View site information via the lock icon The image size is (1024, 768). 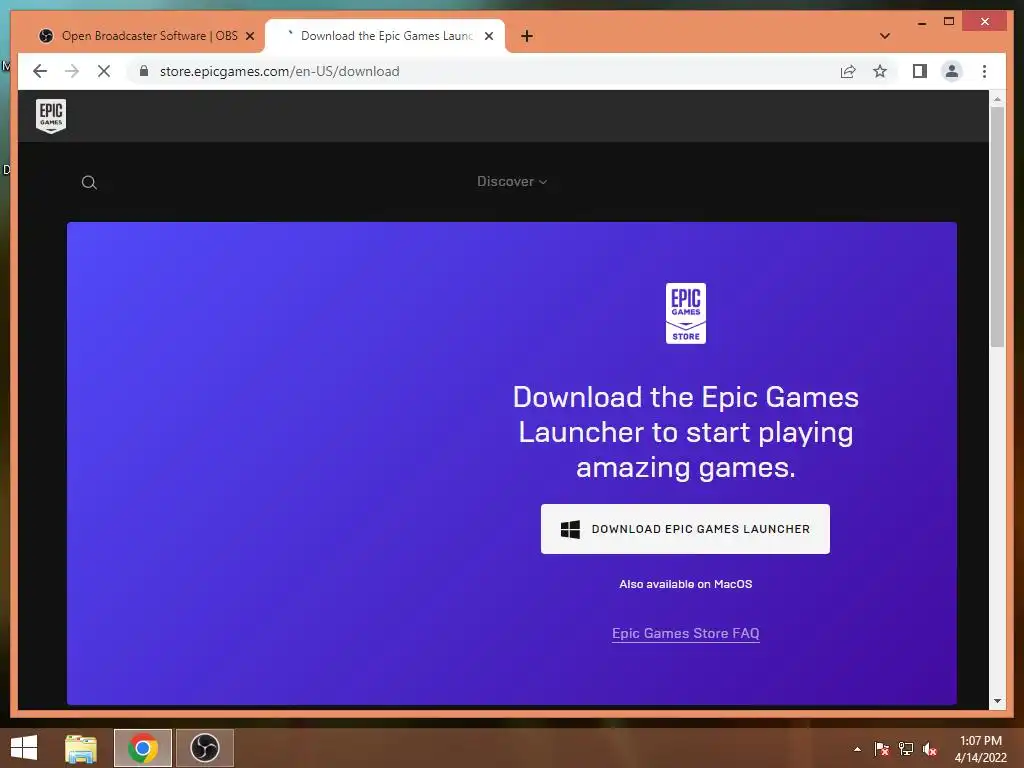click(x=144, y=71)
